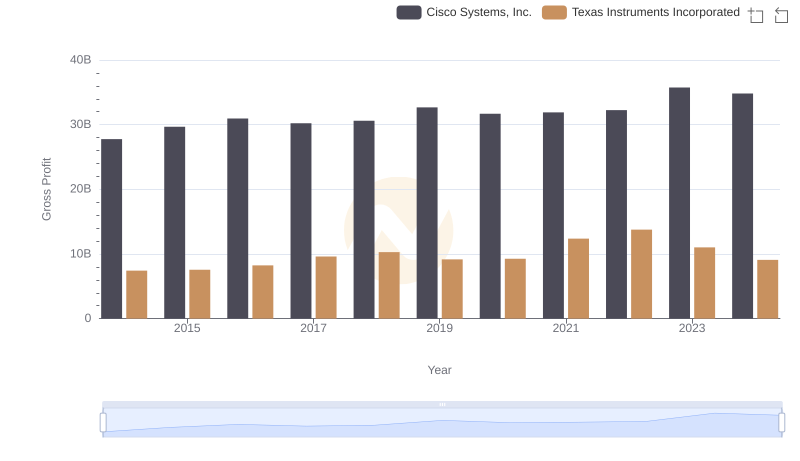Click the Texas Instruments bar for 2017
This screenshot has width=800, height=461.
(326, 288)
